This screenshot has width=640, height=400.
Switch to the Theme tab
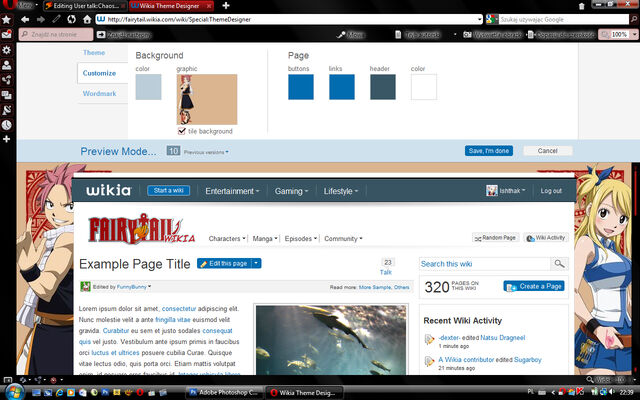pos(94,53)
